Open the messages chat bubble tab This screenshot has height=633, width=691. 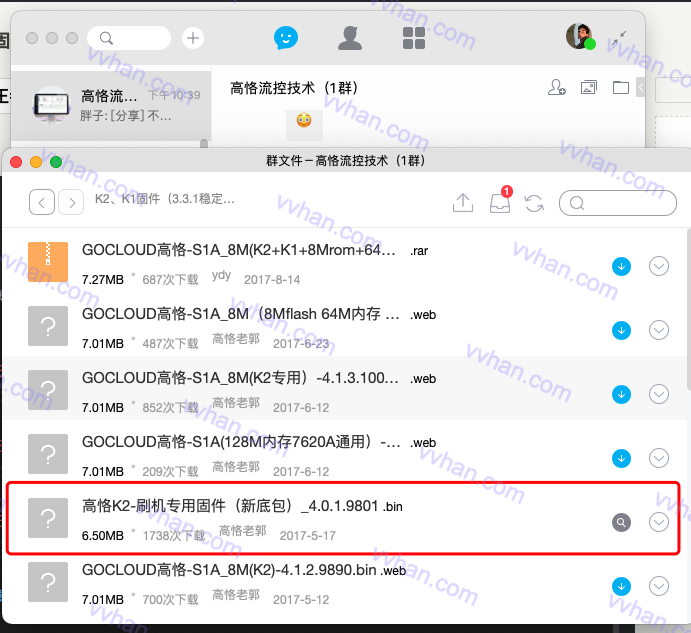[286, 38]
